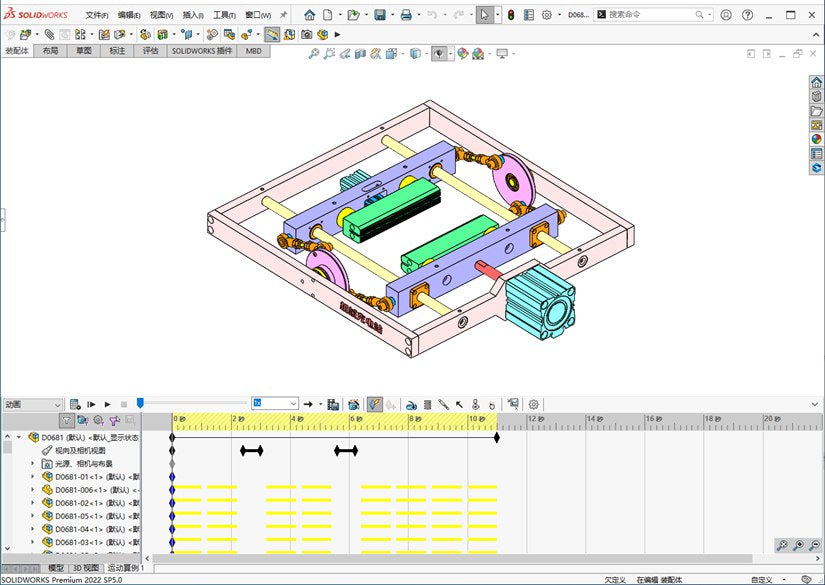Open Design Library icon in task pane

coord(816,96)
